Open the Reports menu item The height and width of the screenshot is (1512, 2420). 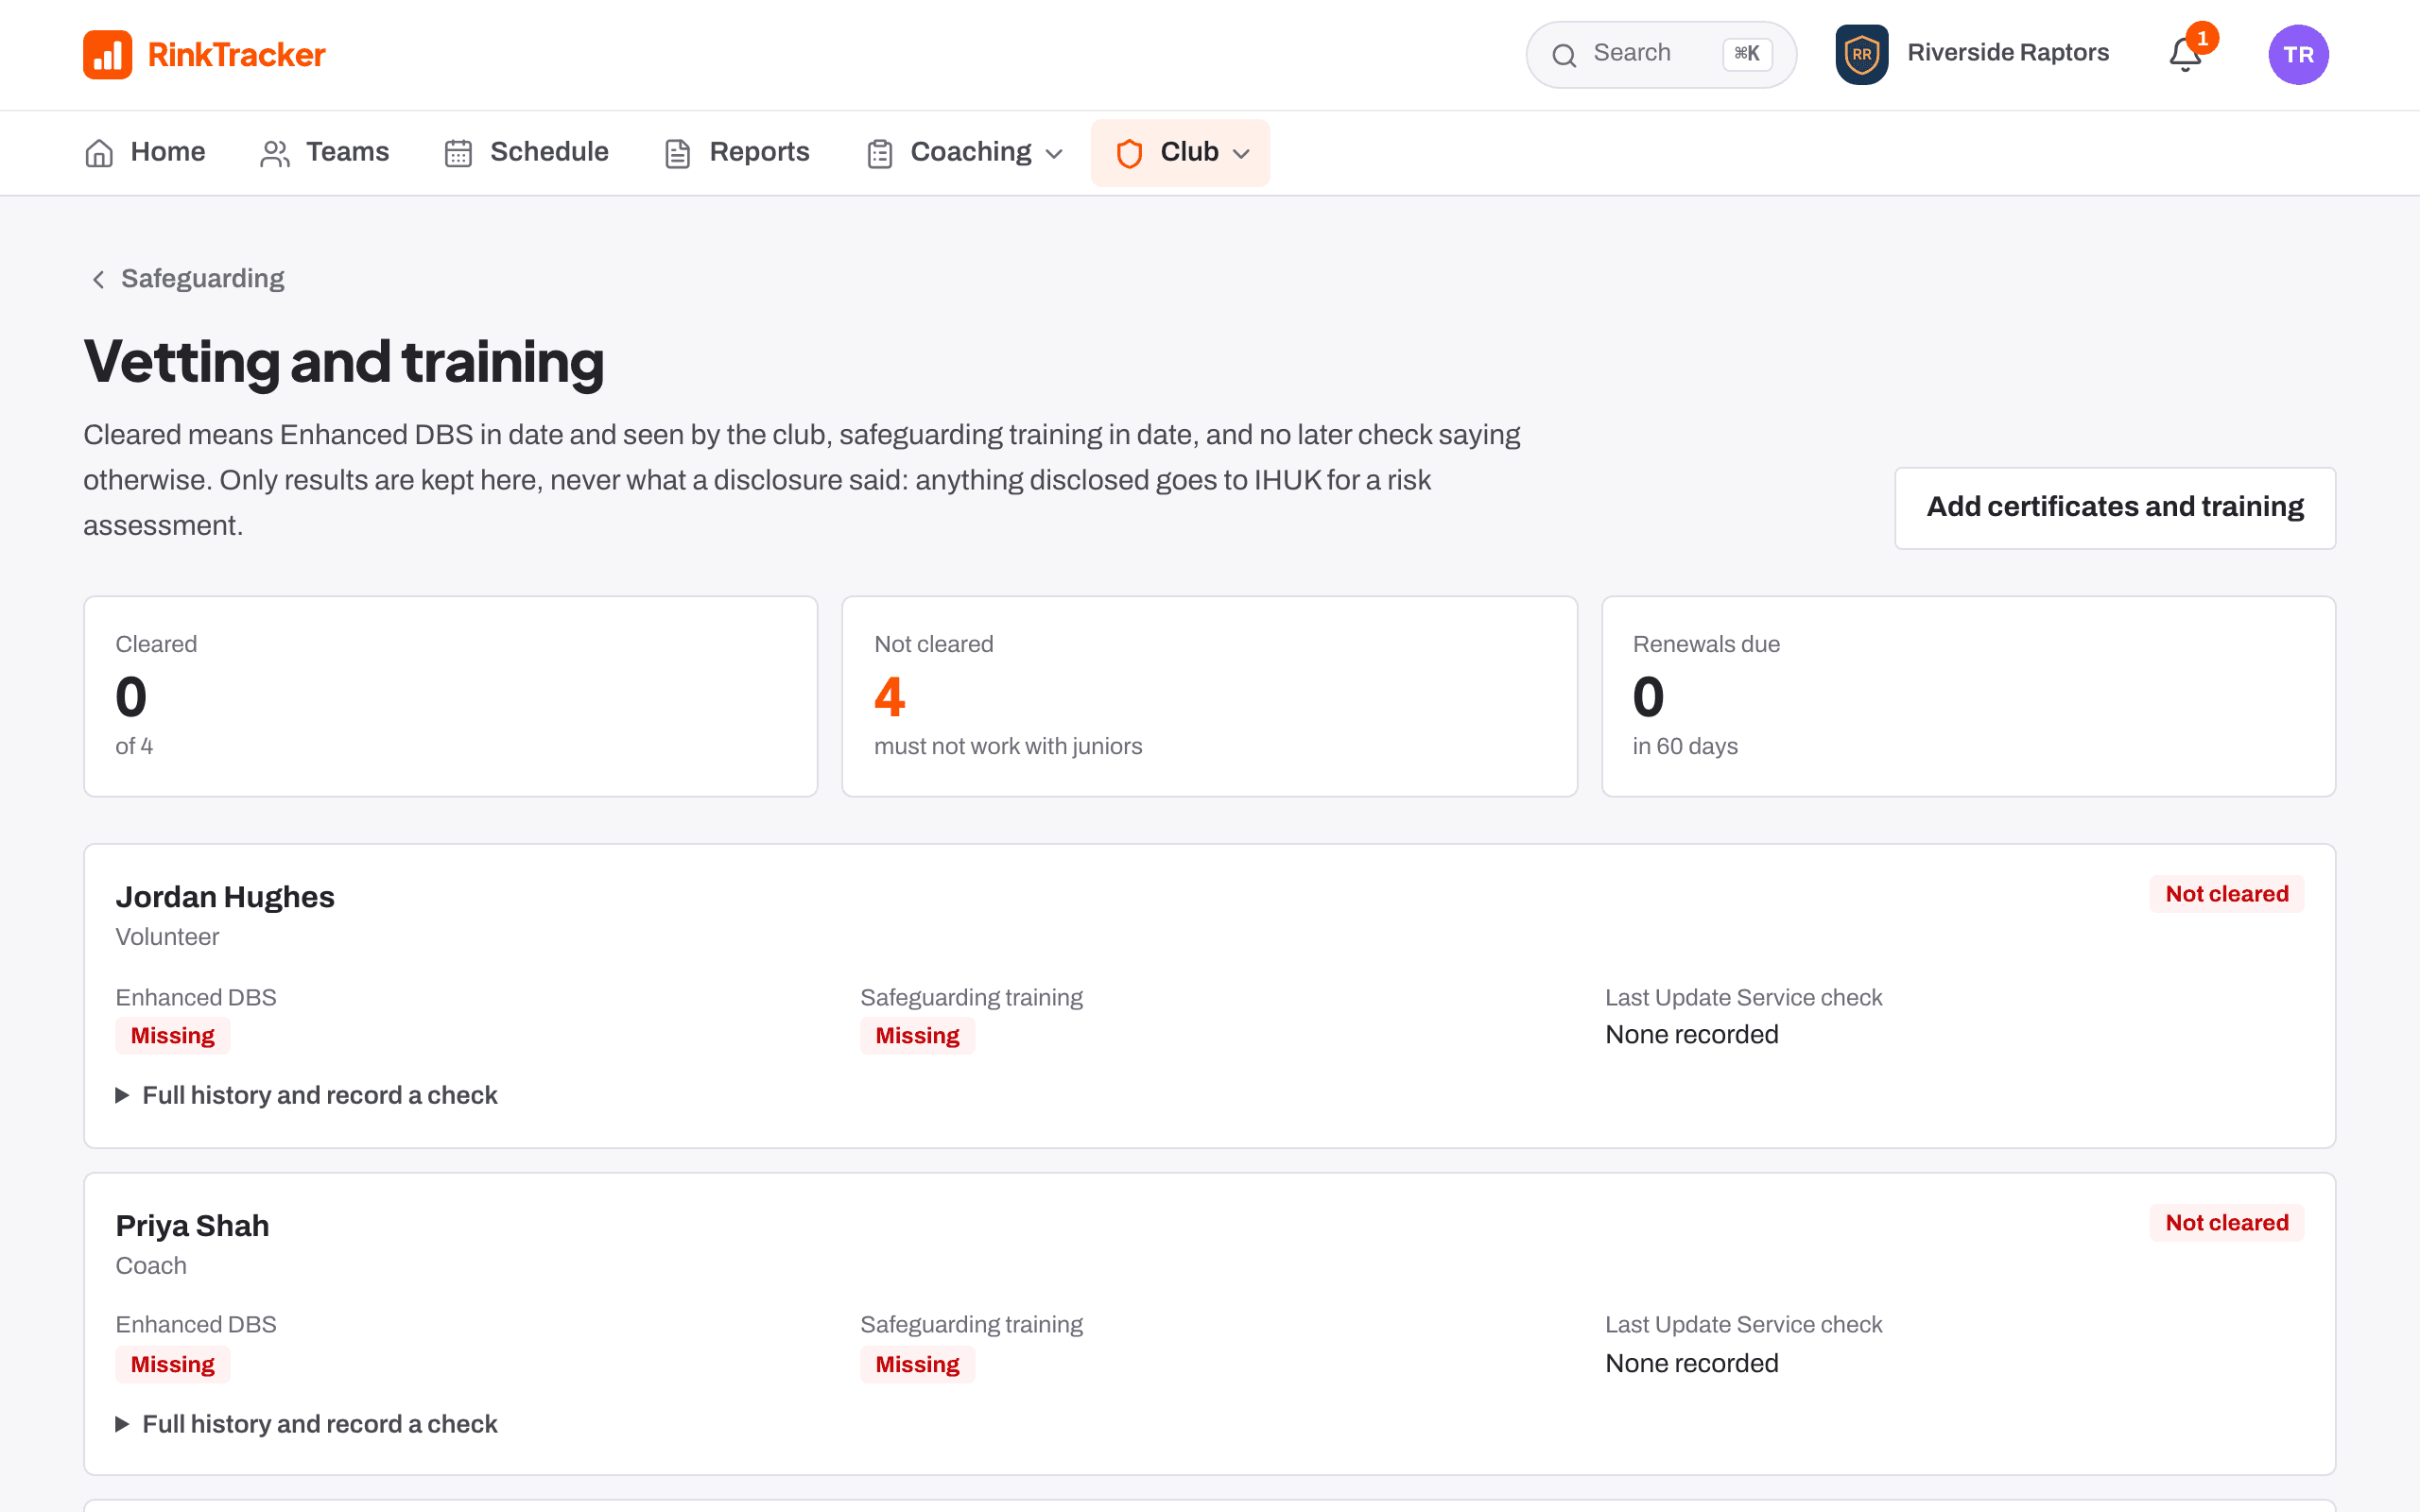[737, 152]
